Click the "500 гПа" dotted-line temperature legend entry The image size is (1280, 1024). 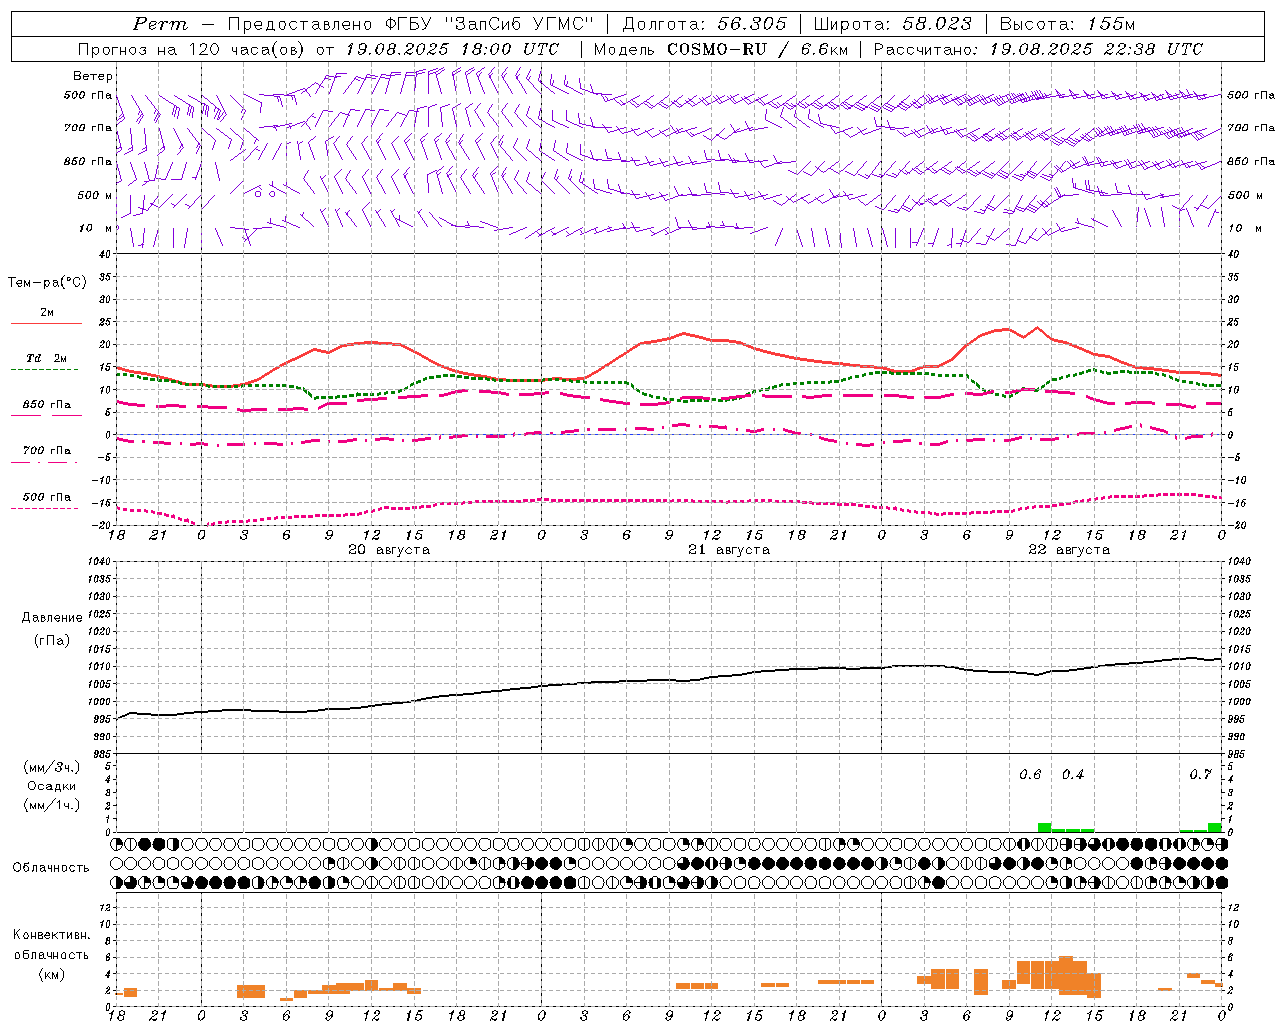tap(47, 497)
